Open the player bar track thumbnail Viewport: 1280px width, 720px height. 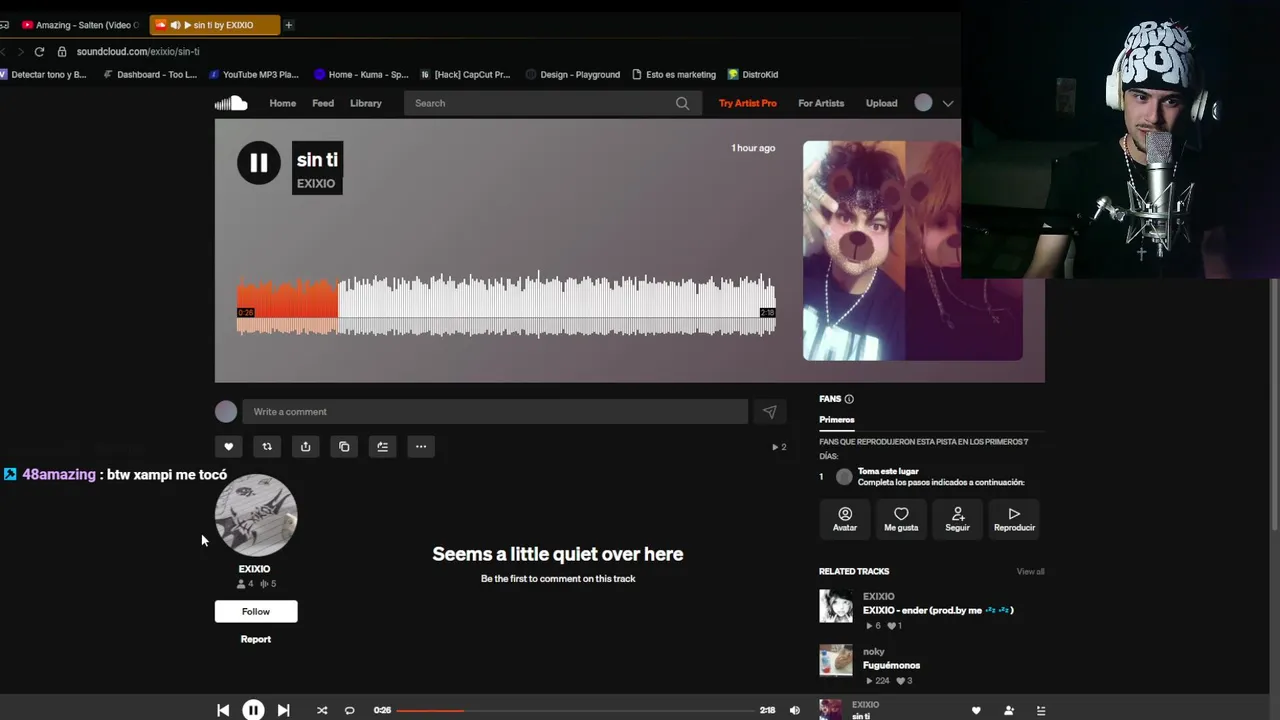[x=830, y=710]
